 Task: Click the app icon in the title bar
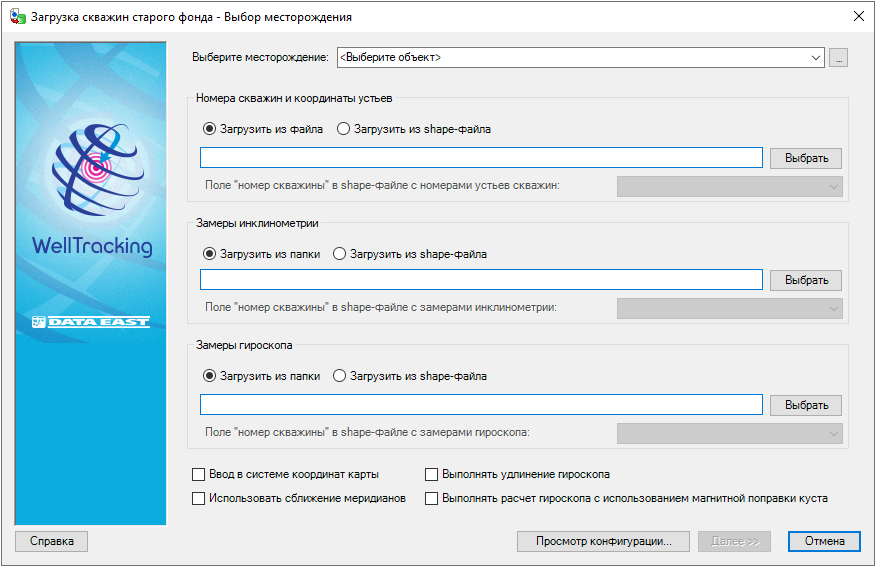pyautogui.click(x=17, y=17)
